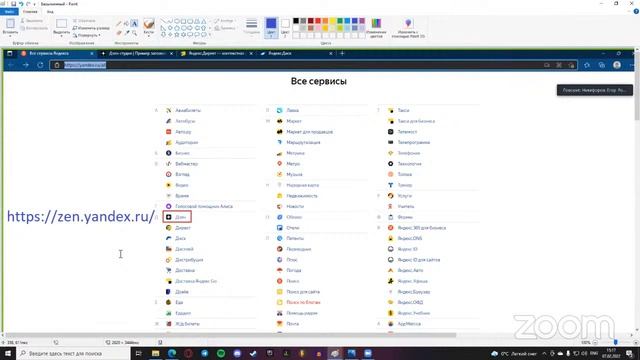The image size is (640, 360).
Task: Click the Дзен service link
Action: pyautogui.click(x=181, y=217)
